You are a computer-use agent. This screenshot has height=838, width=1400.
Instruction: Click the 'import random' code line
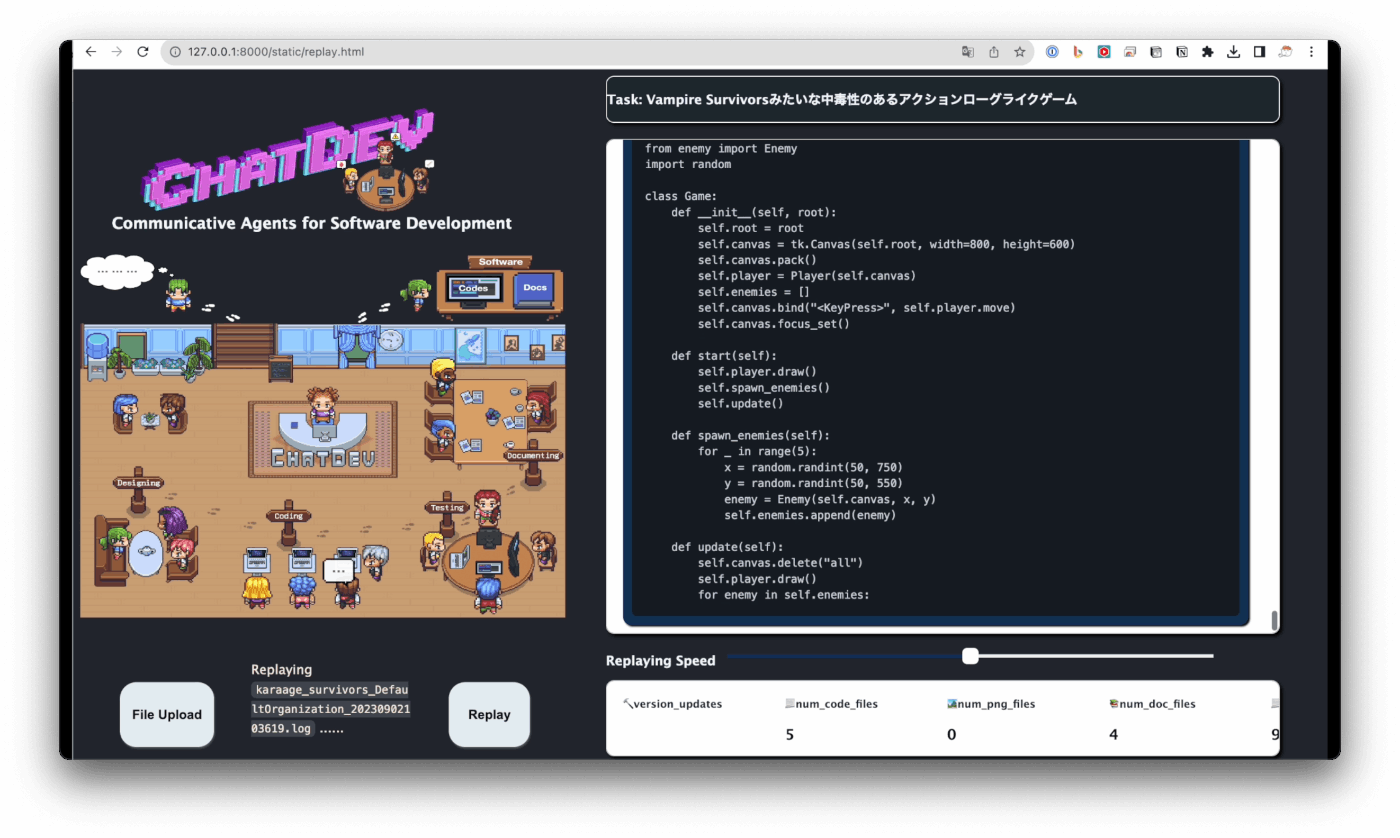click(x=688, y=164)
